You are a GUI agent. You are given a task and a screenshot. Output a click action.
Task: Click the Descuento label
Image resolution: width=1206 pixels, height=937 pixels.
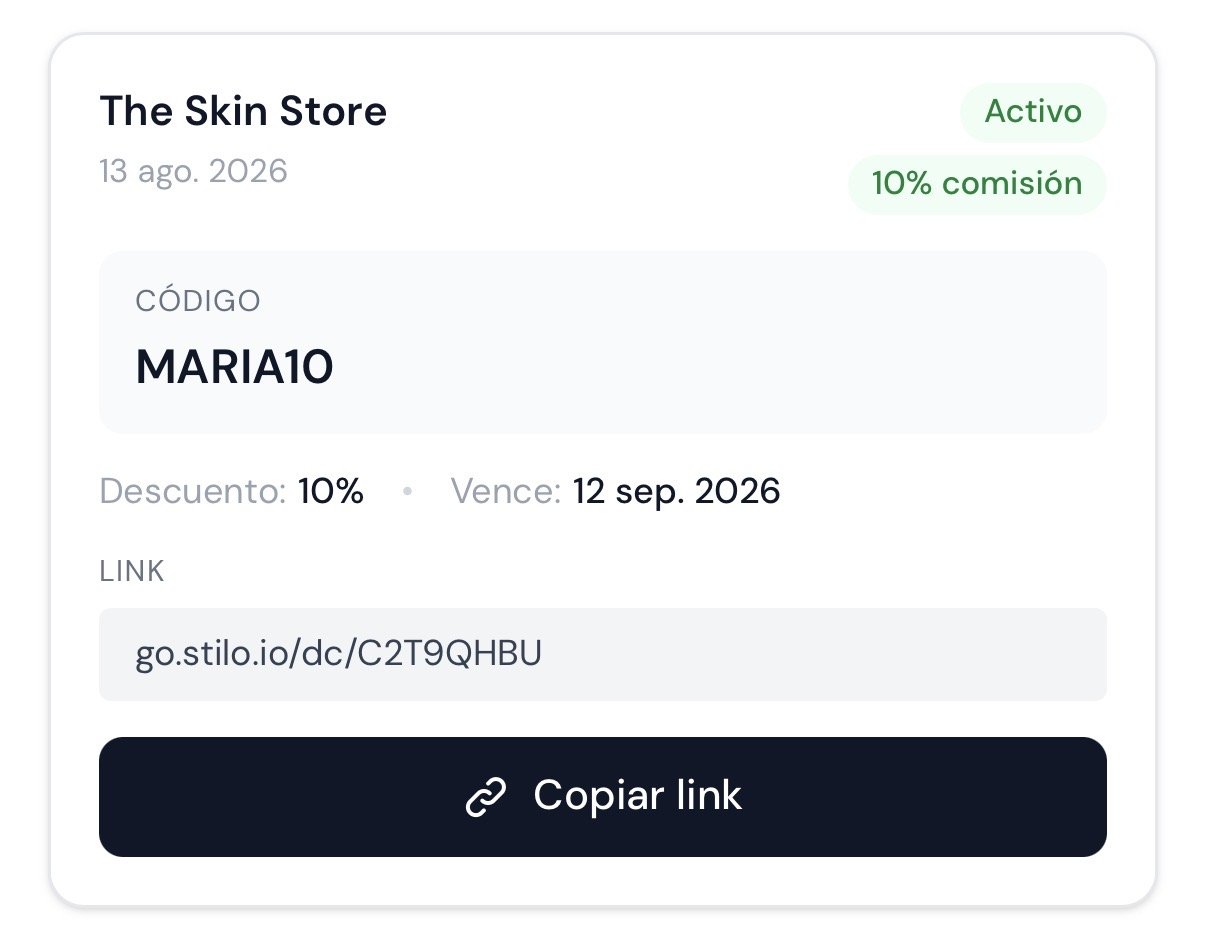coord(193,491)
